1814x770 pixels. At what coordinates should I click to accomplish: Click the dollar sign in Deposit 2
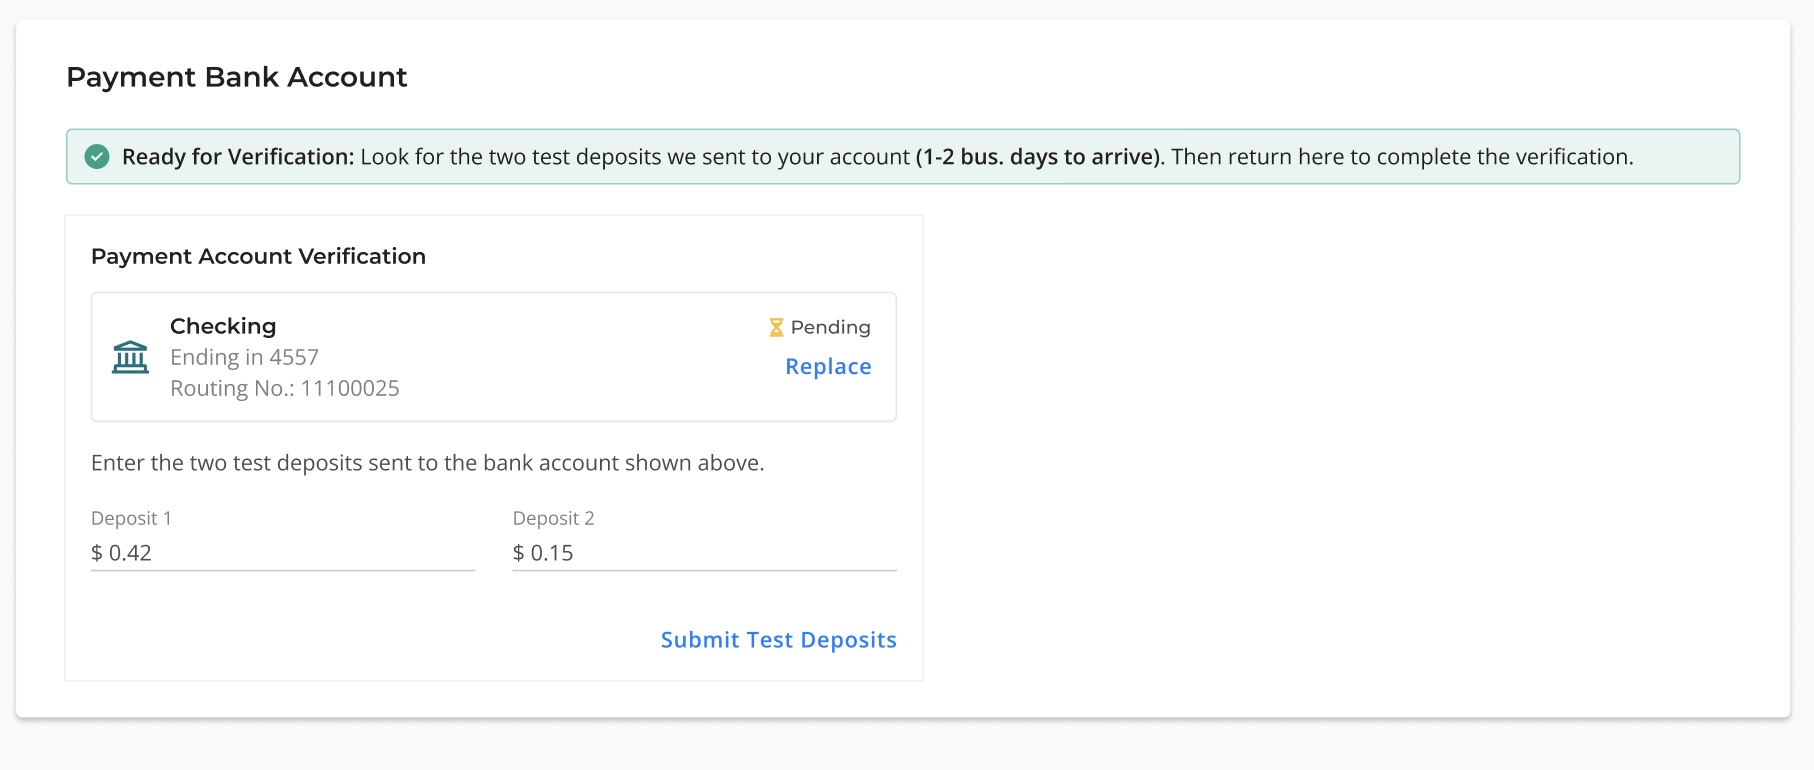pos(518,553)
